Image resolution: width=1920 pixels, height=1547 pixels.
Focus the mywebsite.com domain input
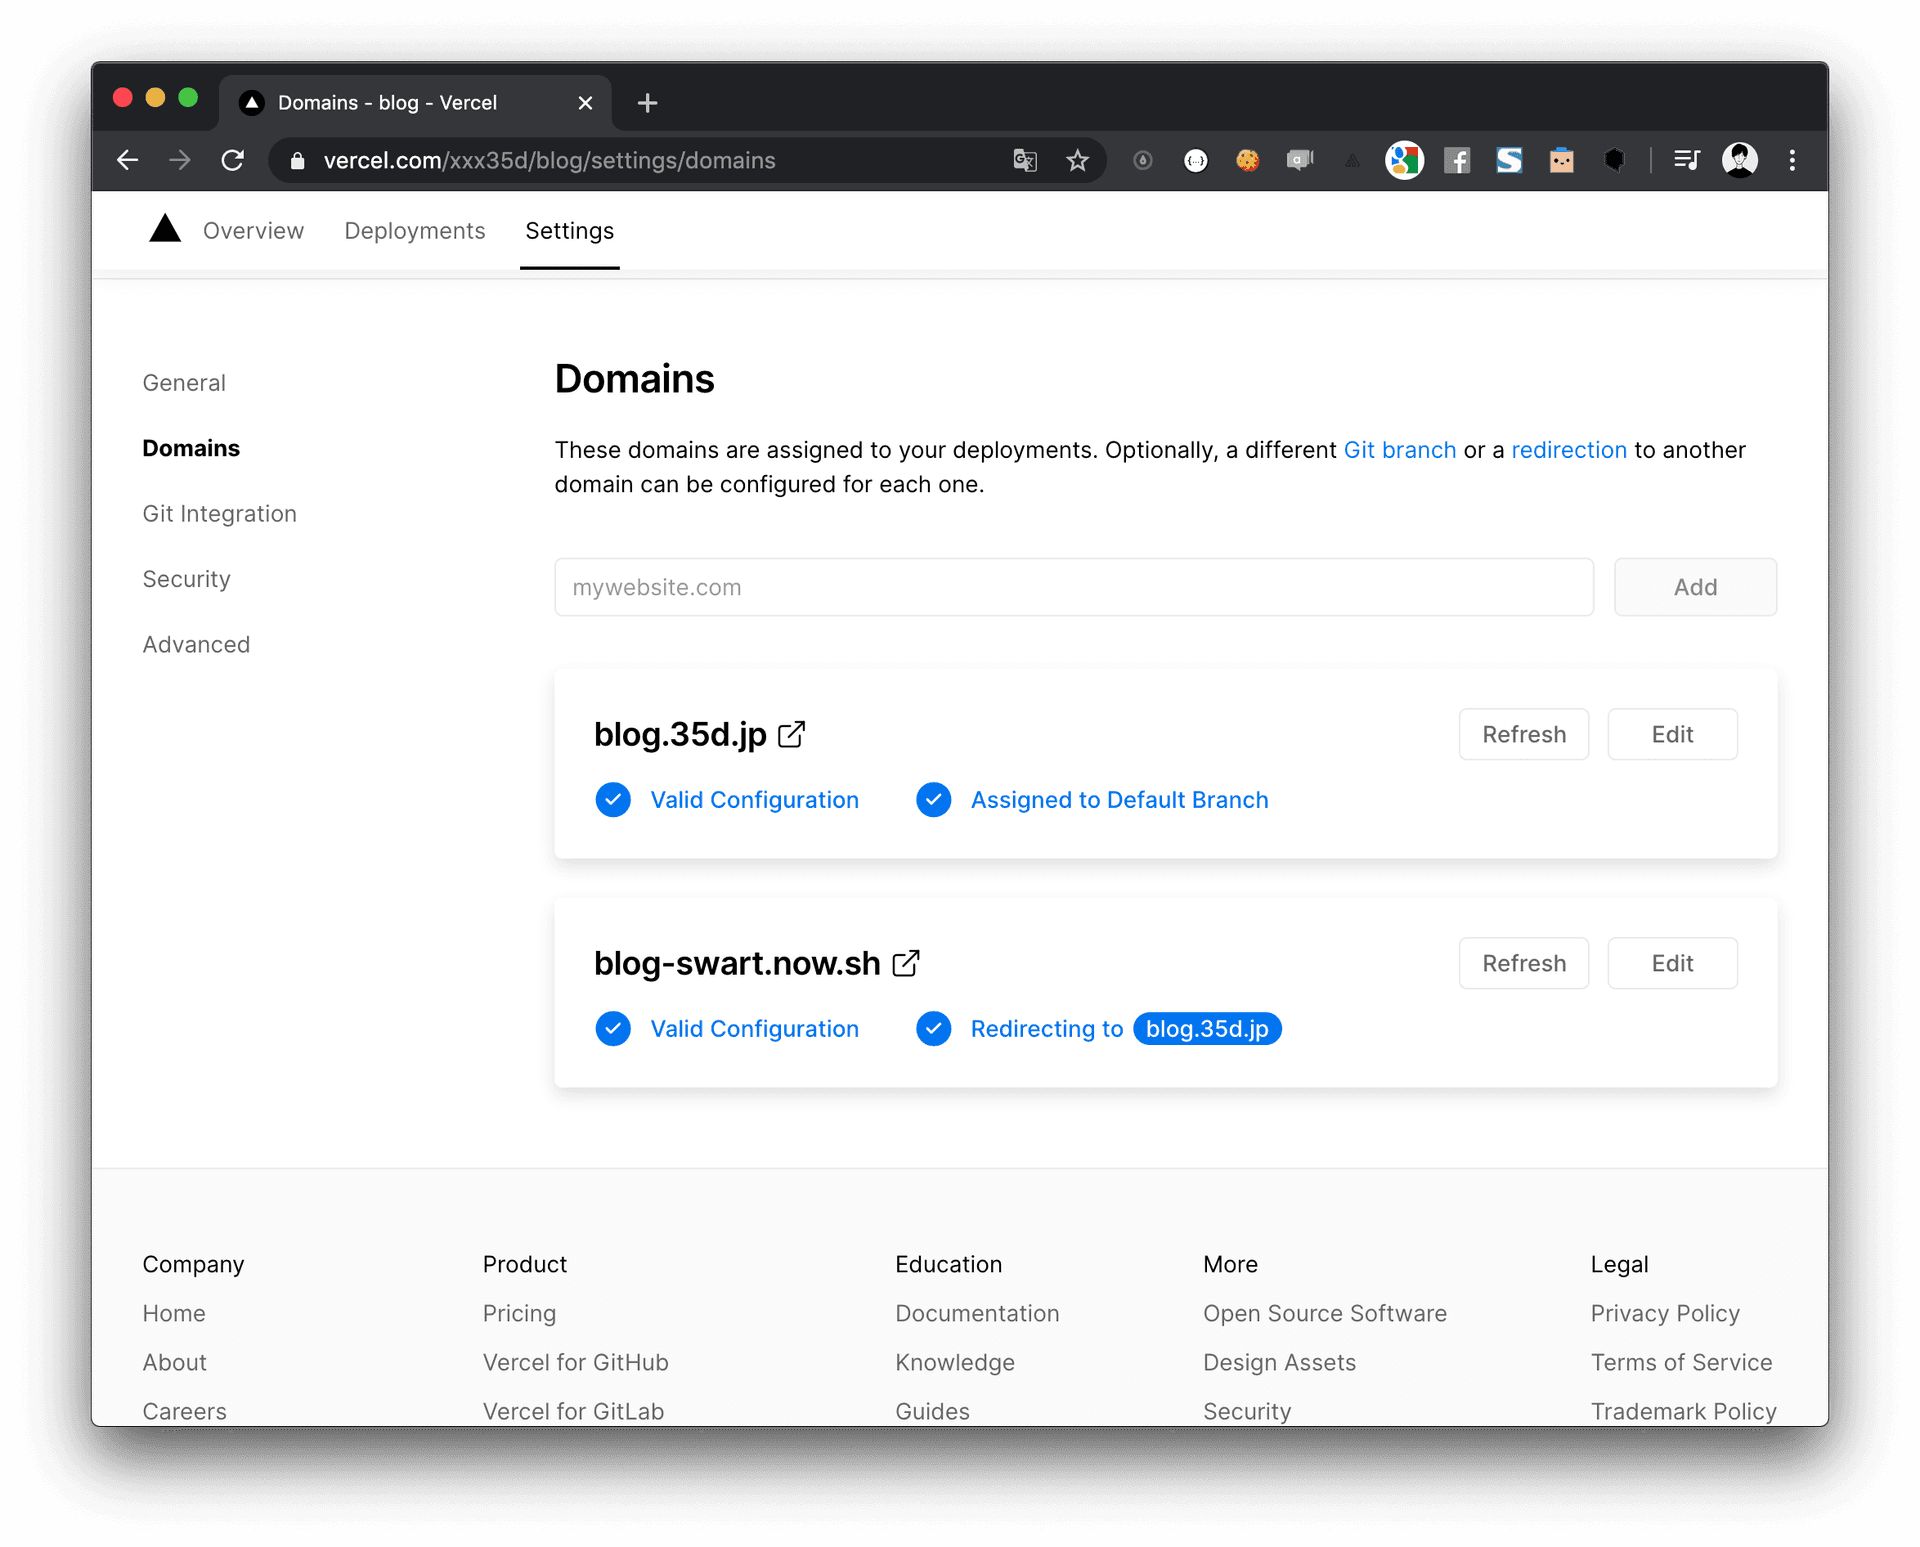(x=1074, y=587)
